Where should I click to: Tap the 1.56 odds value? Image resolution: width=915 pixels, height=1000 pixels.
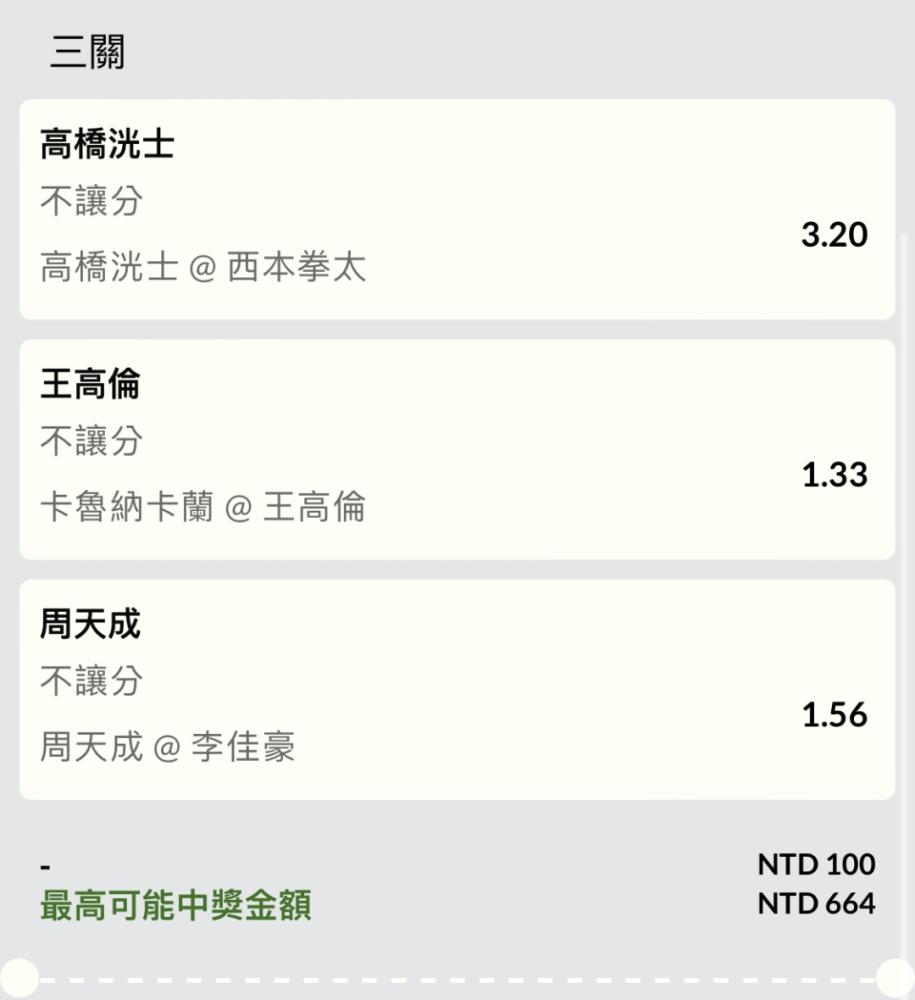click(x=834, y=715)
